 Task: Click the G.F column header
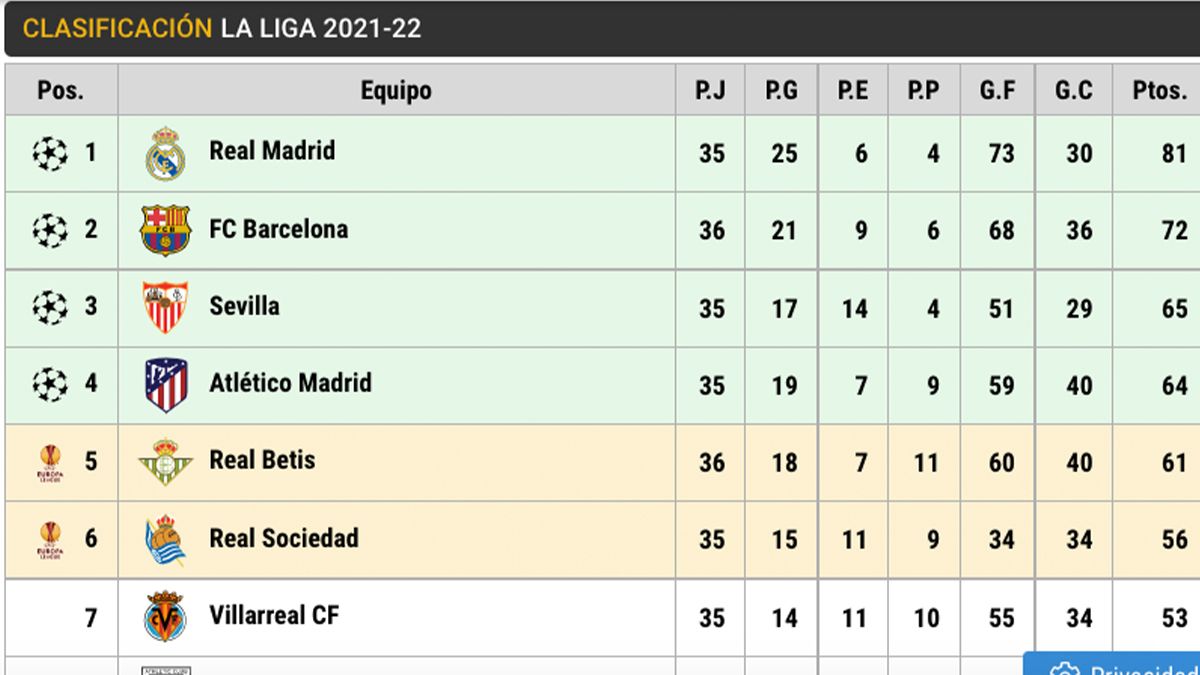pyautogui.click(x=996, y=90)
